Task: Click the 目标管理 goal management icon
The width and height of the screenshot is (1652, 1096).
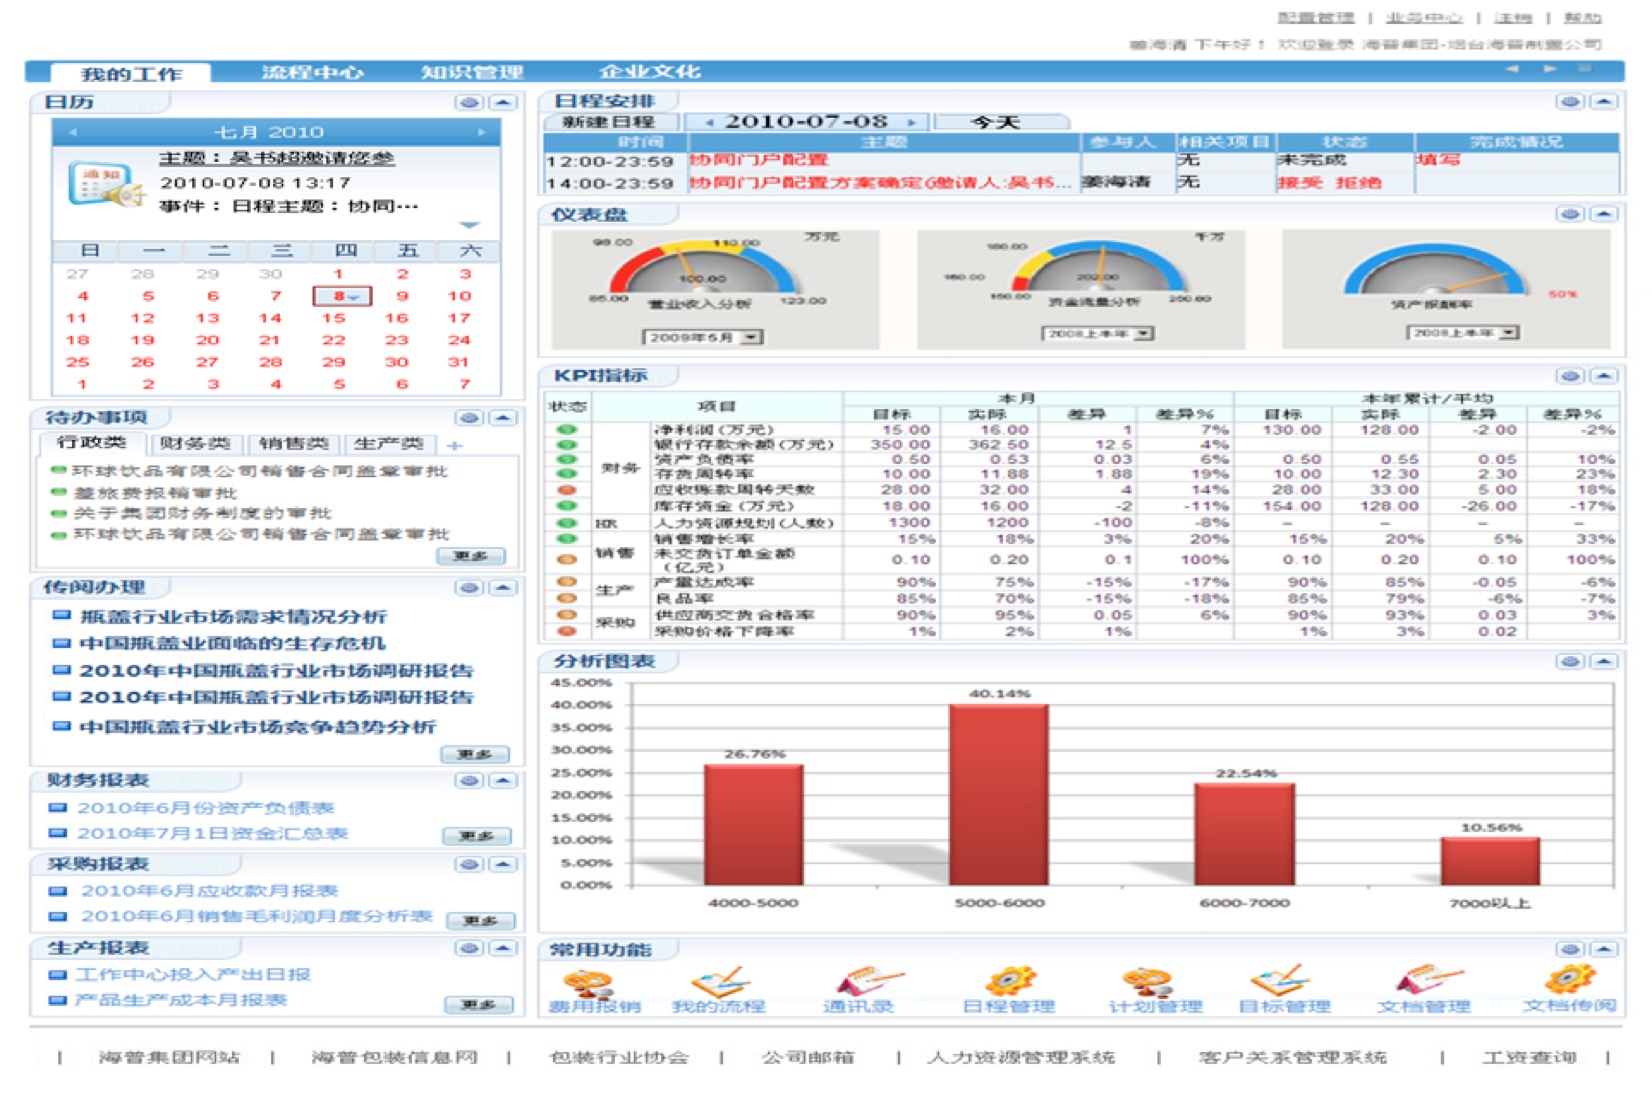Action: click(x=1283, y=983)
